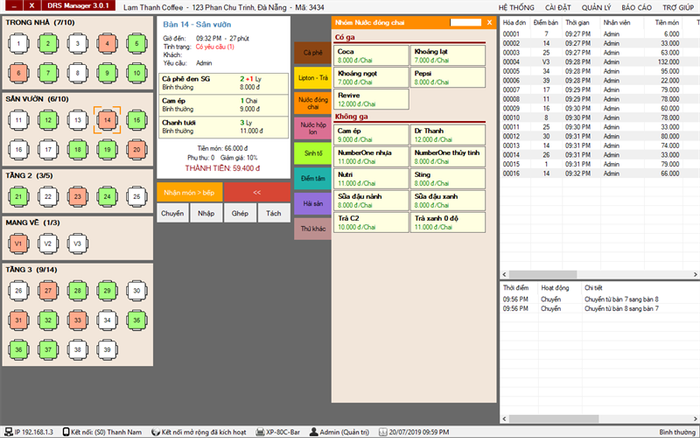
Task: Add Pepsi to the order
Action: coord(447,78)
